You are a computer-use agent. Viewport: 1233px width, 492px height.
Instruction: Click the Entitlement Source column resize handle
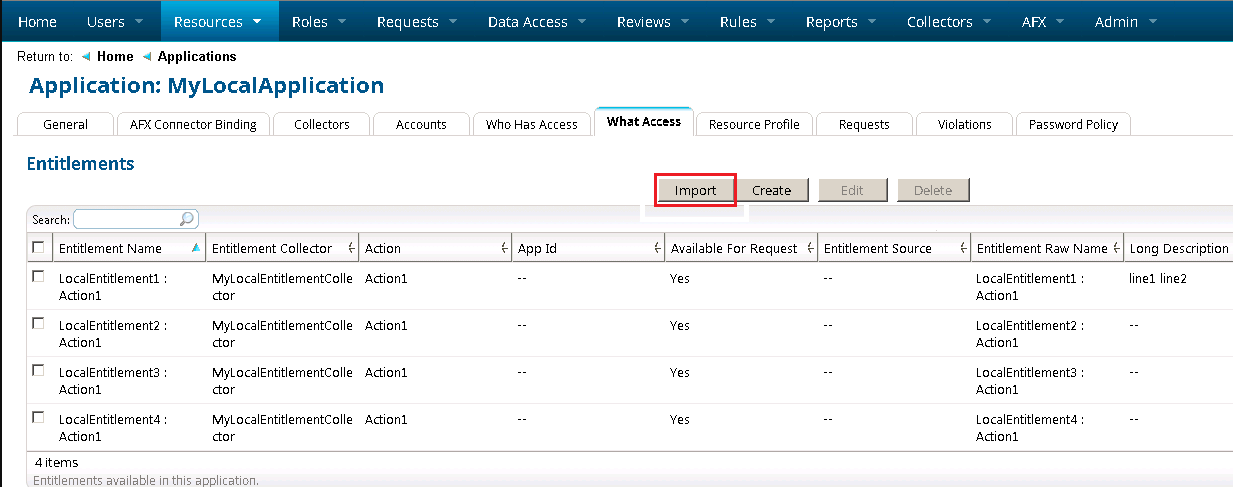[963, 248]
